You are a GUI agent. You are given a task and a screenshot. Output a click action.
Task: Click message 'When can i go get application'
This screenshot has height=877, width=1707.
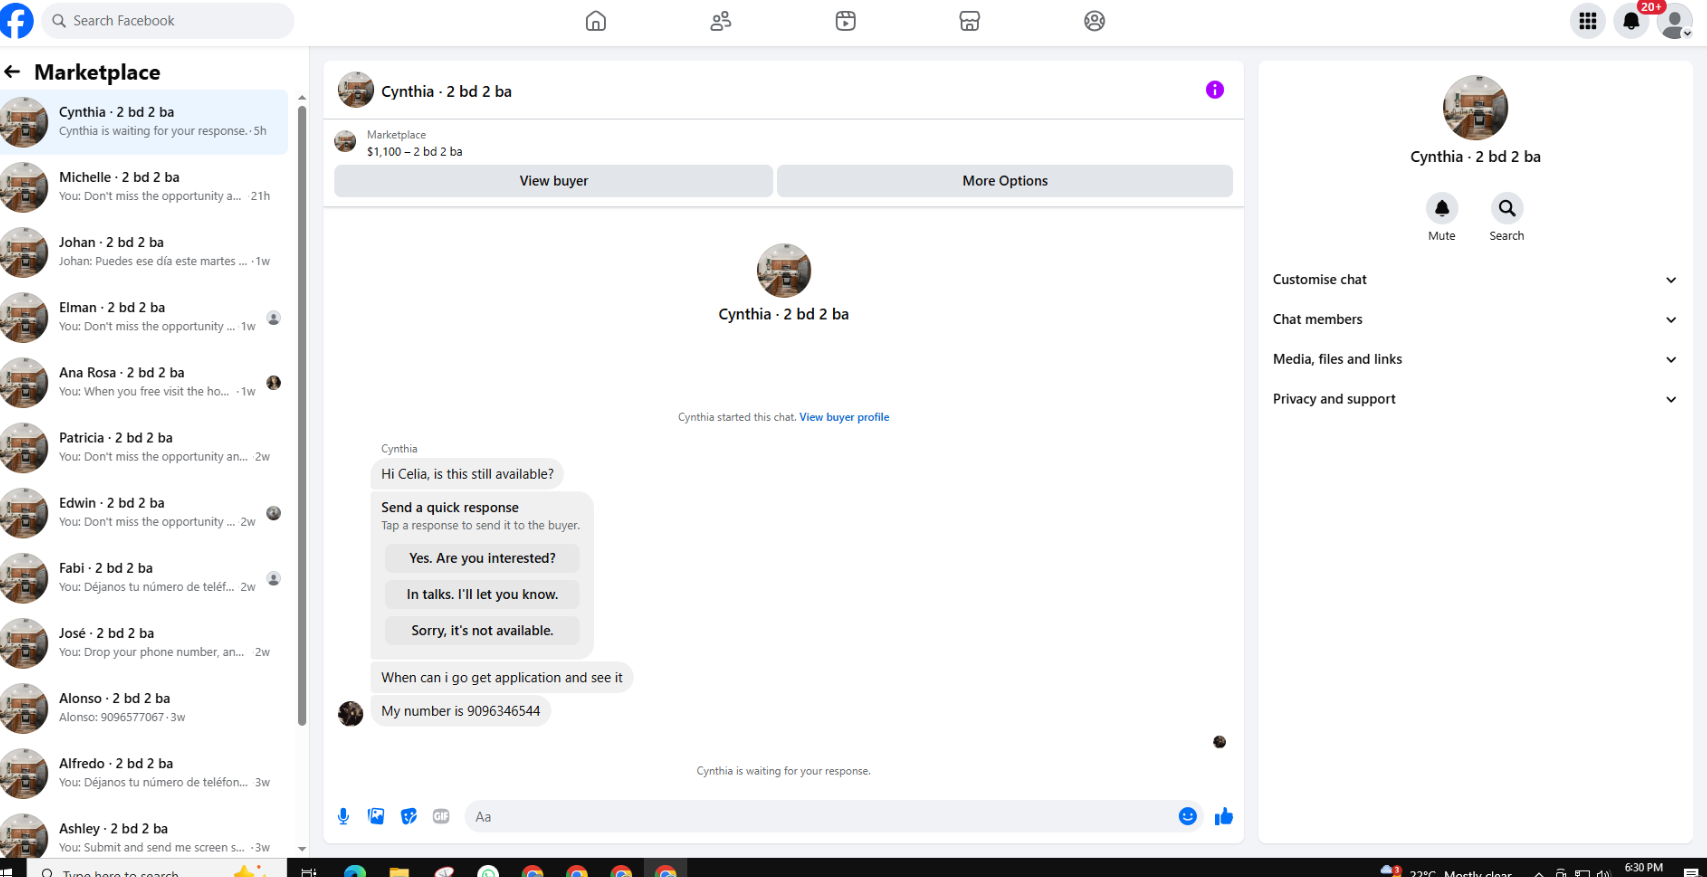click(x=502, y=677)
